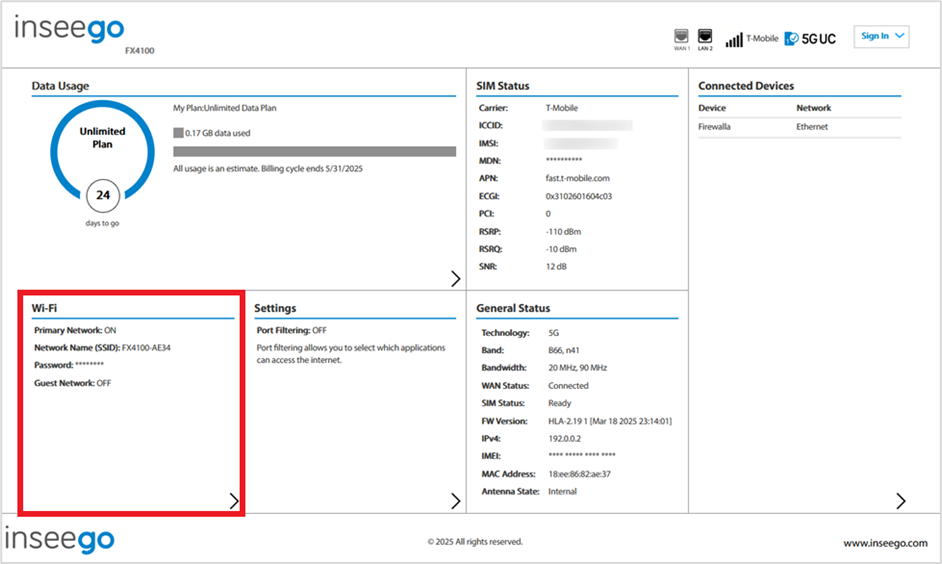Click the Ethernet network cell
Screen dimensions: 942x564
tap(812, 127)
